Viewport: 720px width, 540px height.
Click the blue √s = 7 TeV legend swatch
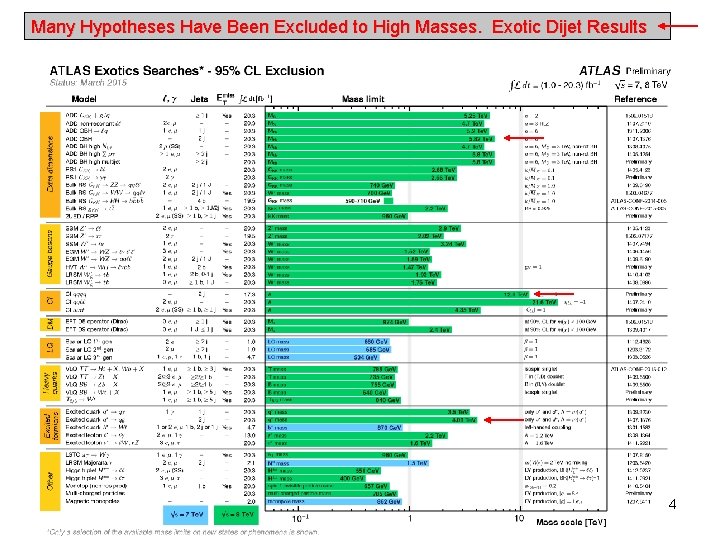pos(186,515)
